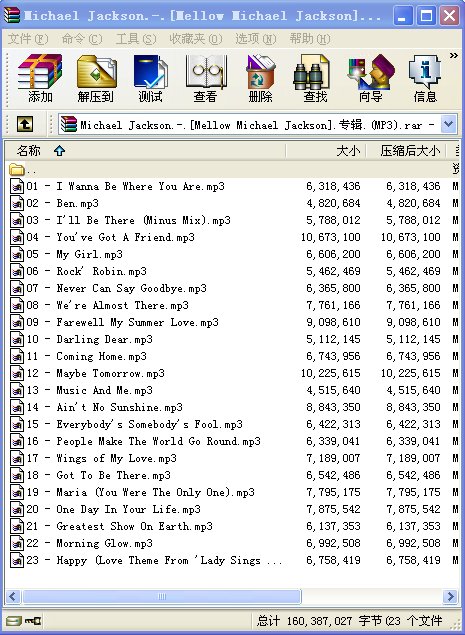Click file icon of 20 - One Day In Your Life.mp3
Screen dimensions: 465x635
click(x=17, y=509)
